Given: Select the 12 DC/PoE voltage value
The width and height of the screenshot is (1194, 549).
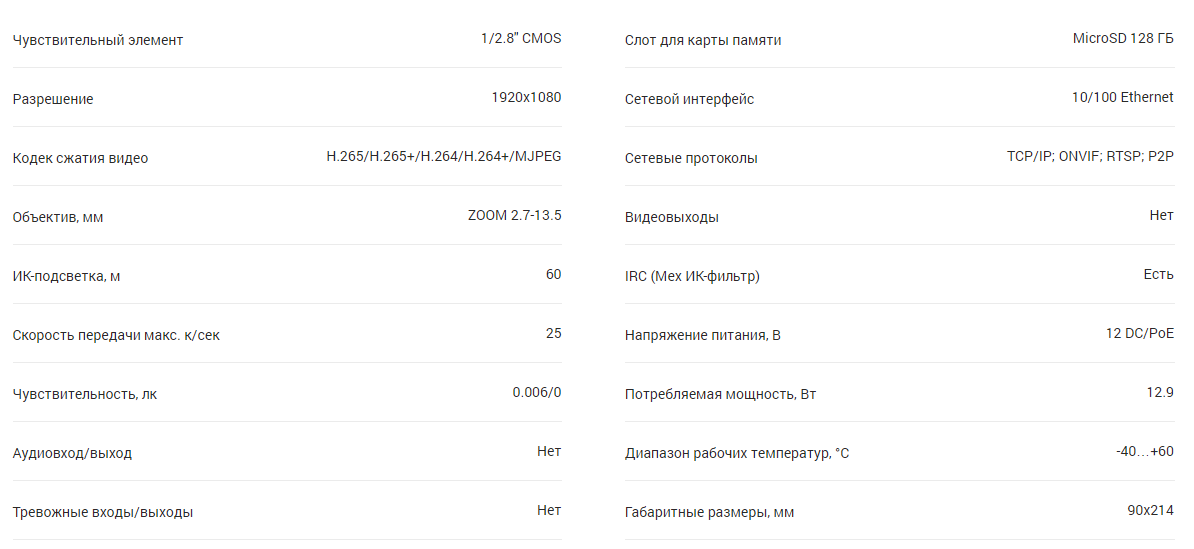Looking at the screenshot, I should [1139, 334].
